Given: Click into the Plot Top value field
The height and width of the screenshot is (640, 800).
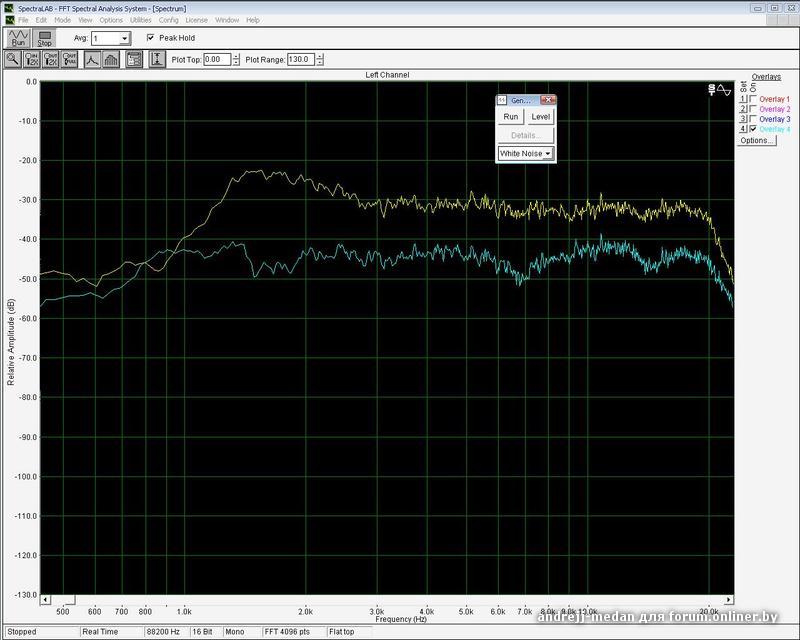Looking at the screenshot, I should click(216, 59).
